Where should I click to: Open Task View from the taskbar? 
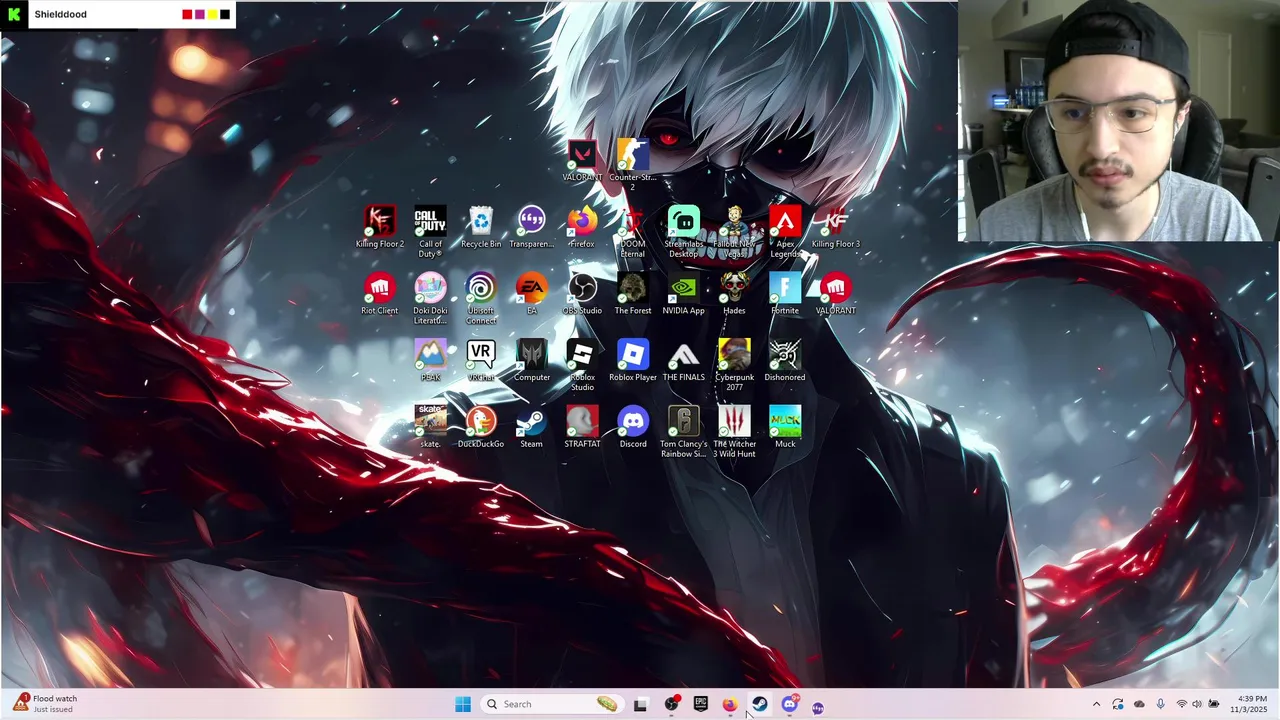click(640, 704)
